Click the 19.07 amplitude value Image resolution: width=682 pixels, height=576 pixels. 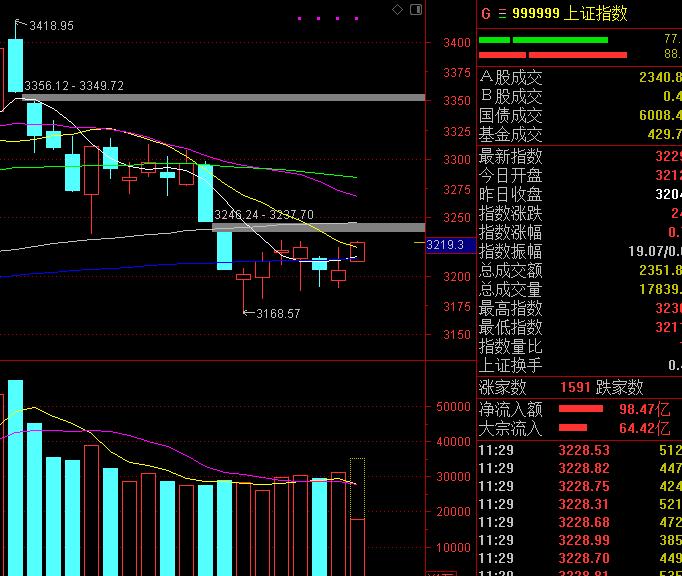tap(647, 251)
